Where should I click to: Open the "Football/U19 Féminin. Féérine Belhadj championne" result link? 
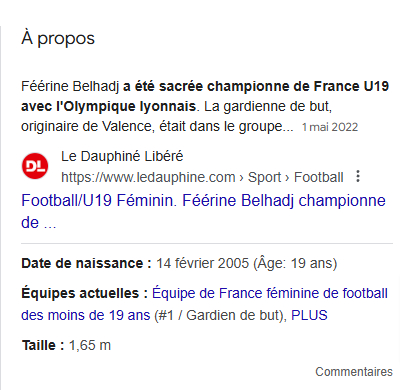click(x=203, y=211)
